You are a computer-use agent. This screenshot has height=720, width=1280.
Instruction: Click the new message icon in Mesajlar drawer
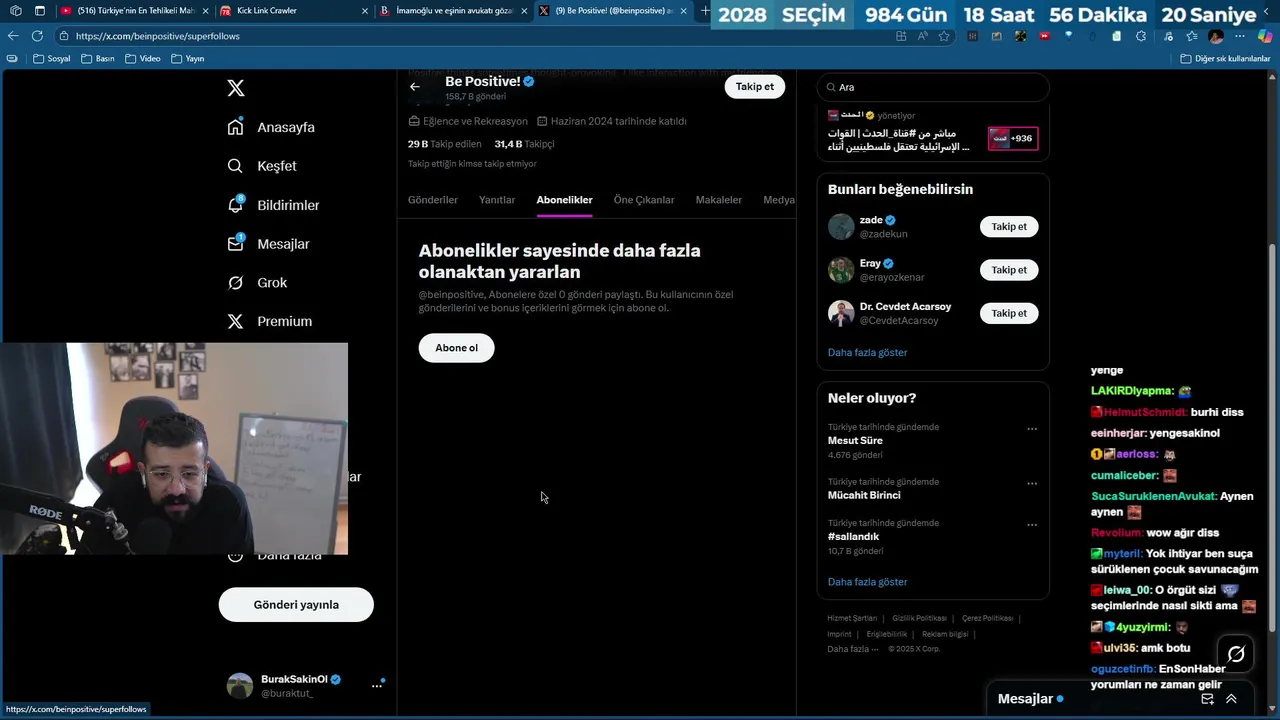(x=1208, y=699)
